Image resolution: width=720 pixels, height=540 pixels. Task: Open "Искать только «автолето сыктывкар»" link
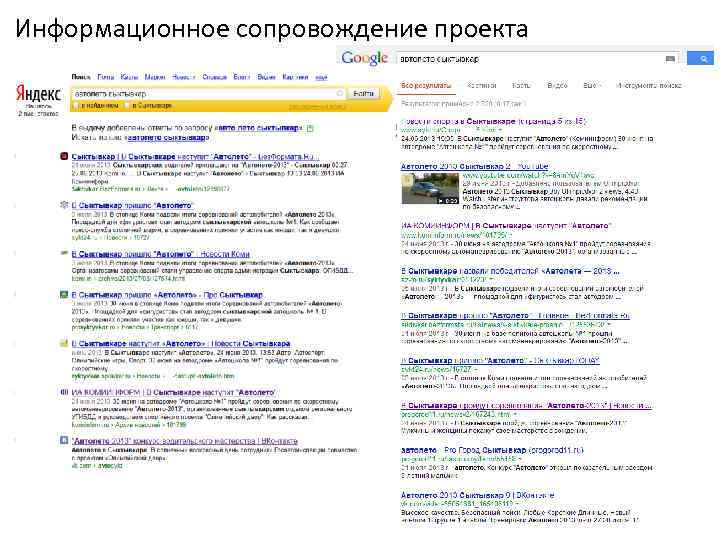click(167, 137)
